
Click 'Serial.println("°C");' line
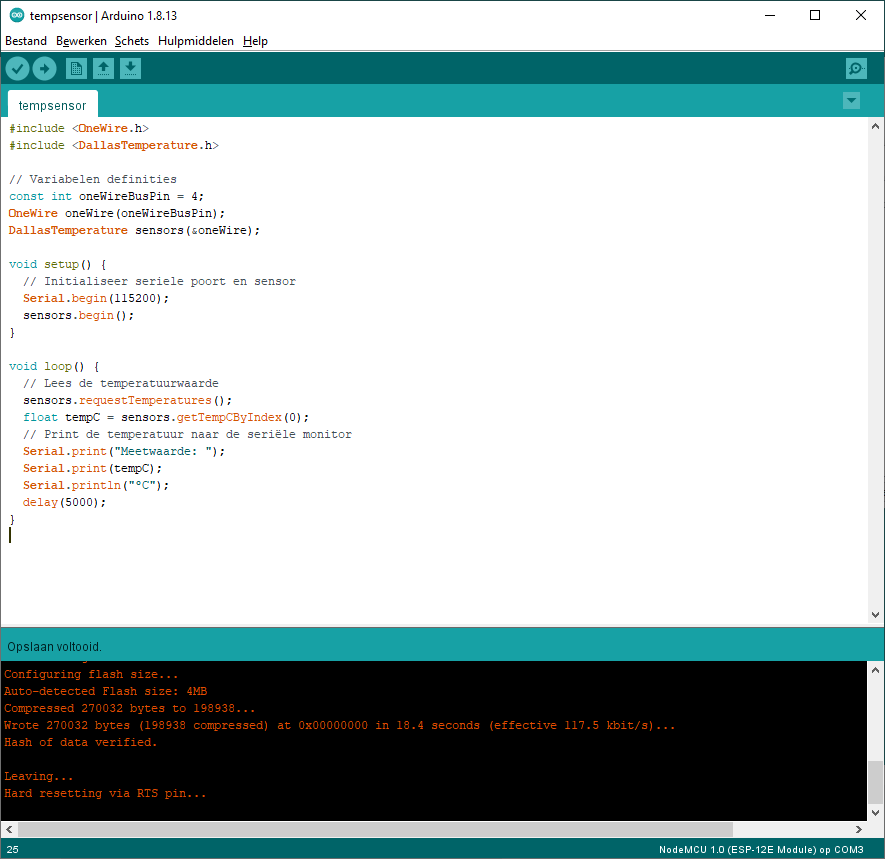(96, 485)
